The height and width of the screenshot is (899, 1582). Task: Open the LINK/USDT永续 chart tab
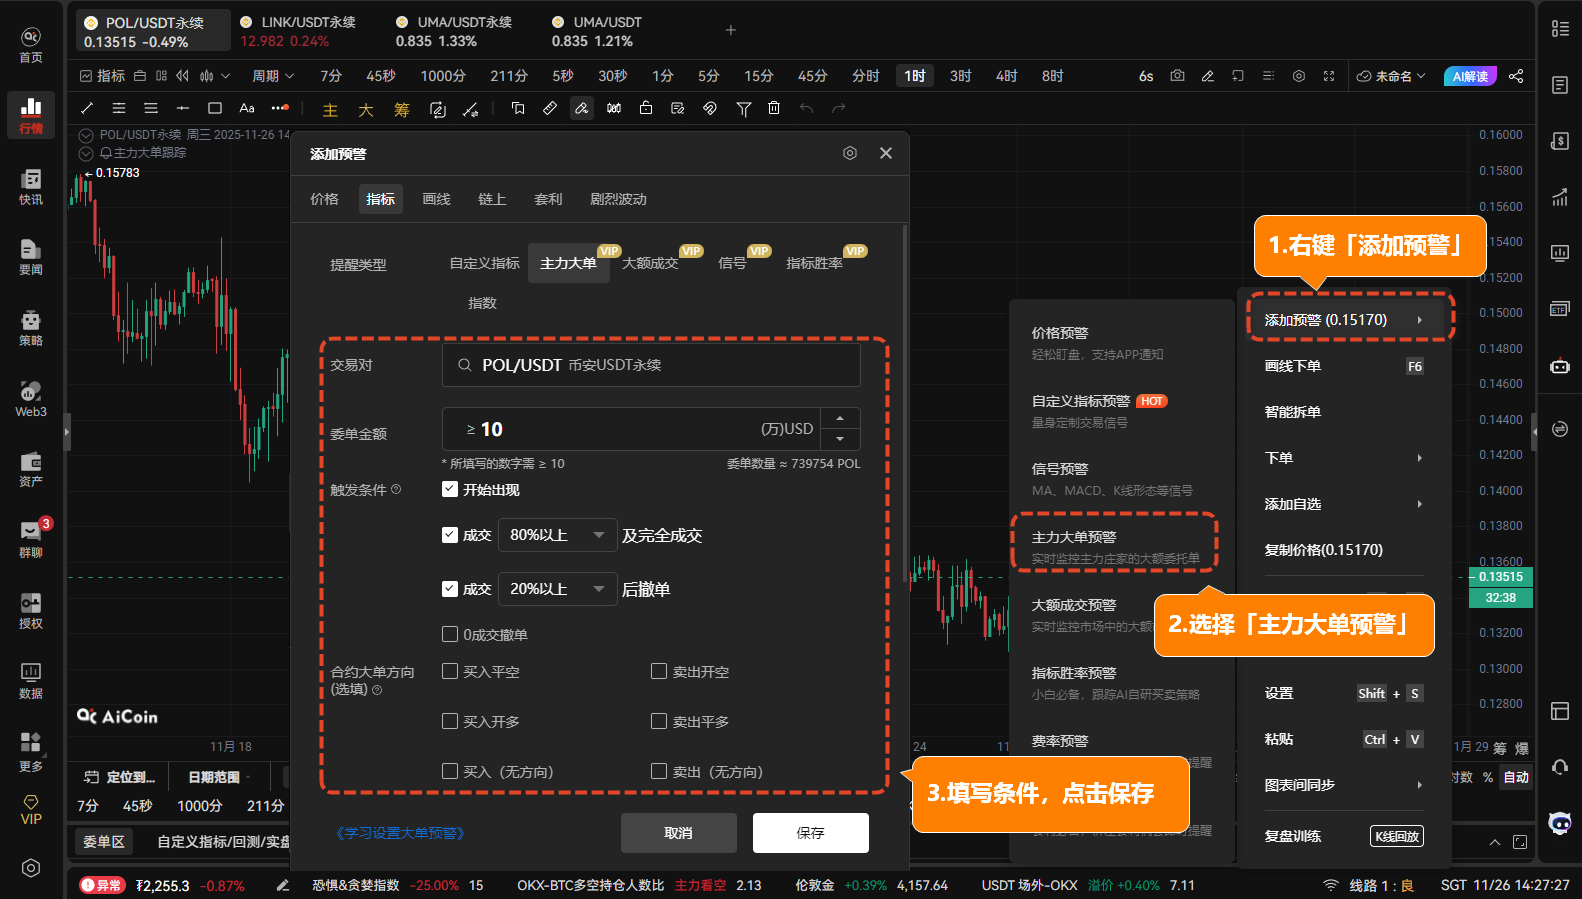297,31
